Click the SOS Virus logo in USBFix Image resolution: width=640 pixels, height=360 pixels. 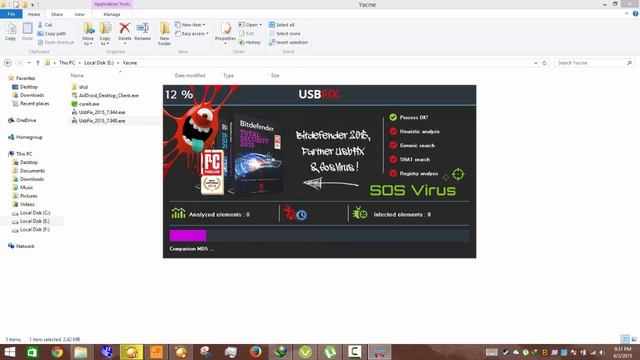(413, 190)
